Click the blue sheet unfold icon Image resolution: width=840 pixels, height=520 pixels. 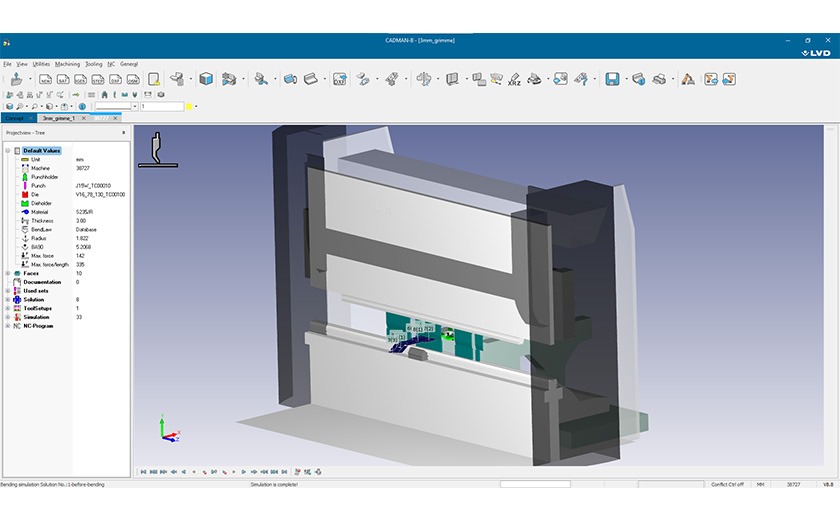[x=290, y=79]
